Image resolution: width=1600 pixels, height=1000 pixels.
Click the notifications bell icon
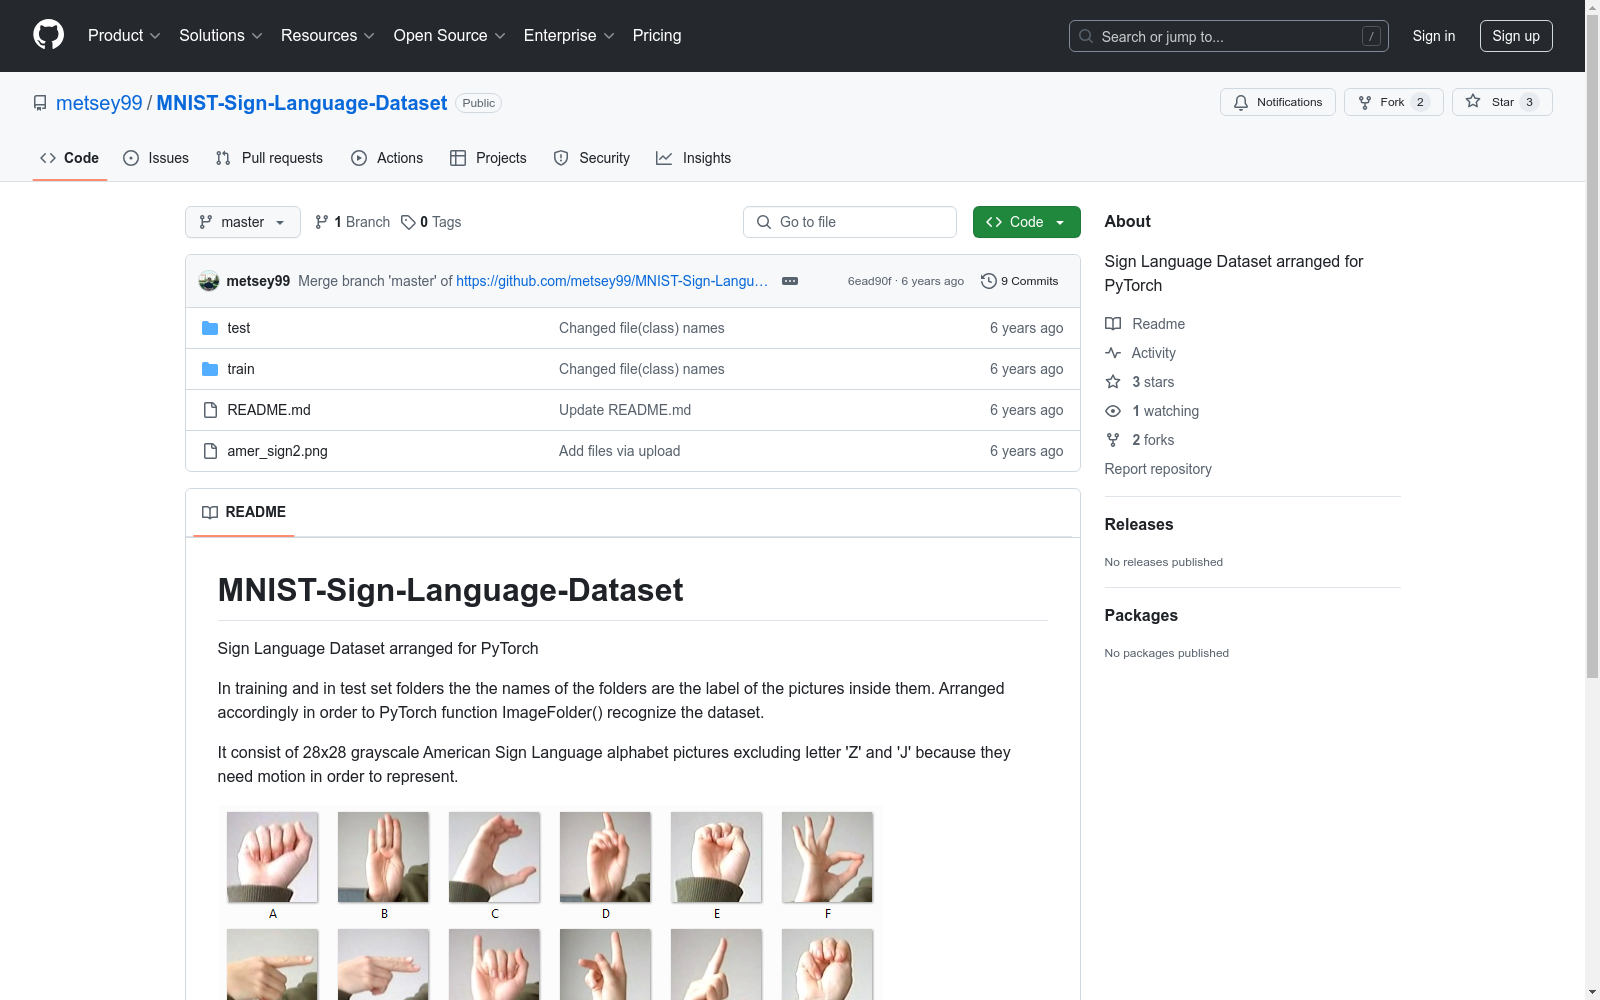(x=1241, y=102)
